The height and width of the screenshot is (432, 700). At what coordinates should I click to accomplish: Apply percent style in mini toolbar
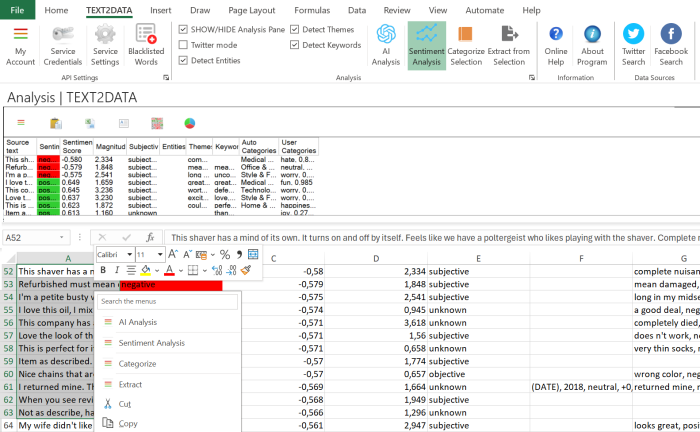(225, 254)
